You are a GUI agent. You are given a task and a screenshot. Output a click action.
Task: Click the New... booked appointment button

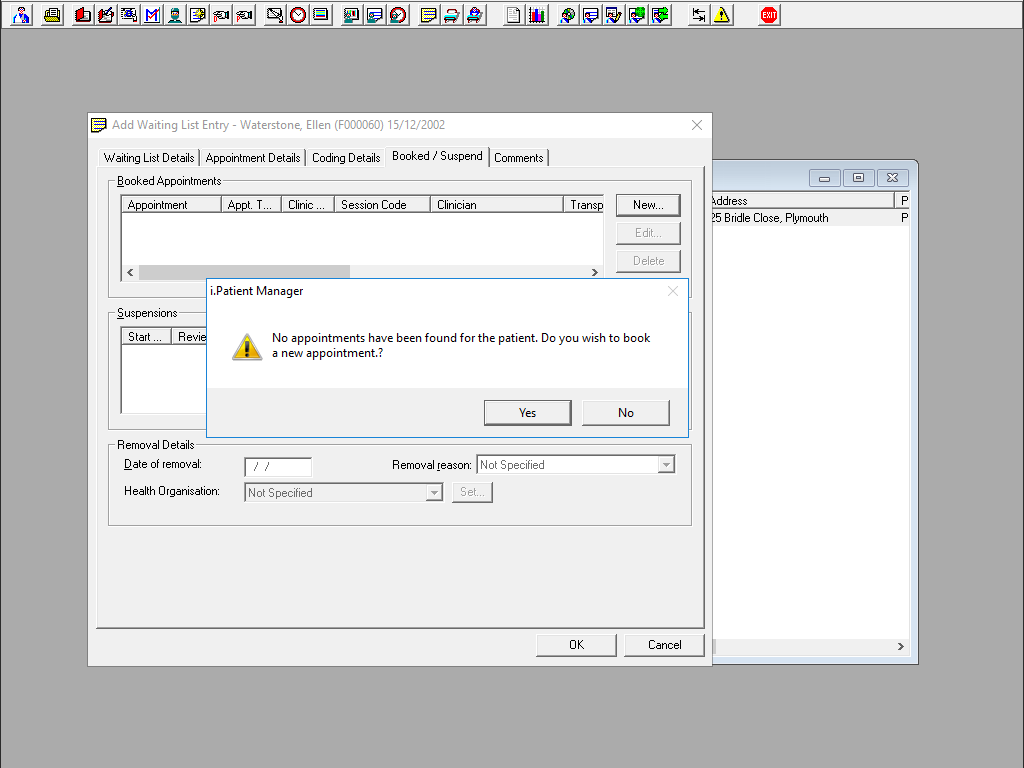(x=648, y=205)
